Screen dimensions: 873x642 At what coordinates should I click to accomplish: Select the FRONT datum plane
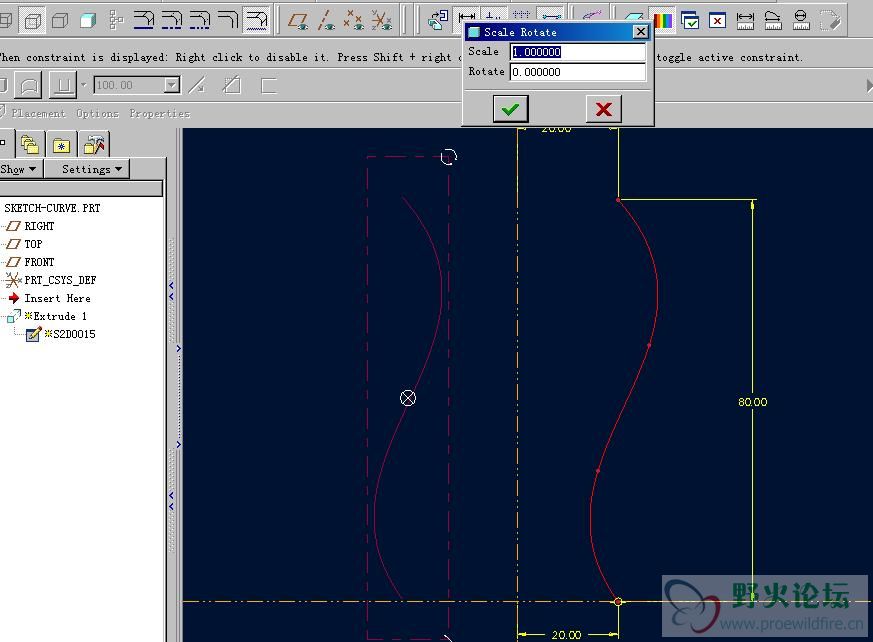pos(39,262)
